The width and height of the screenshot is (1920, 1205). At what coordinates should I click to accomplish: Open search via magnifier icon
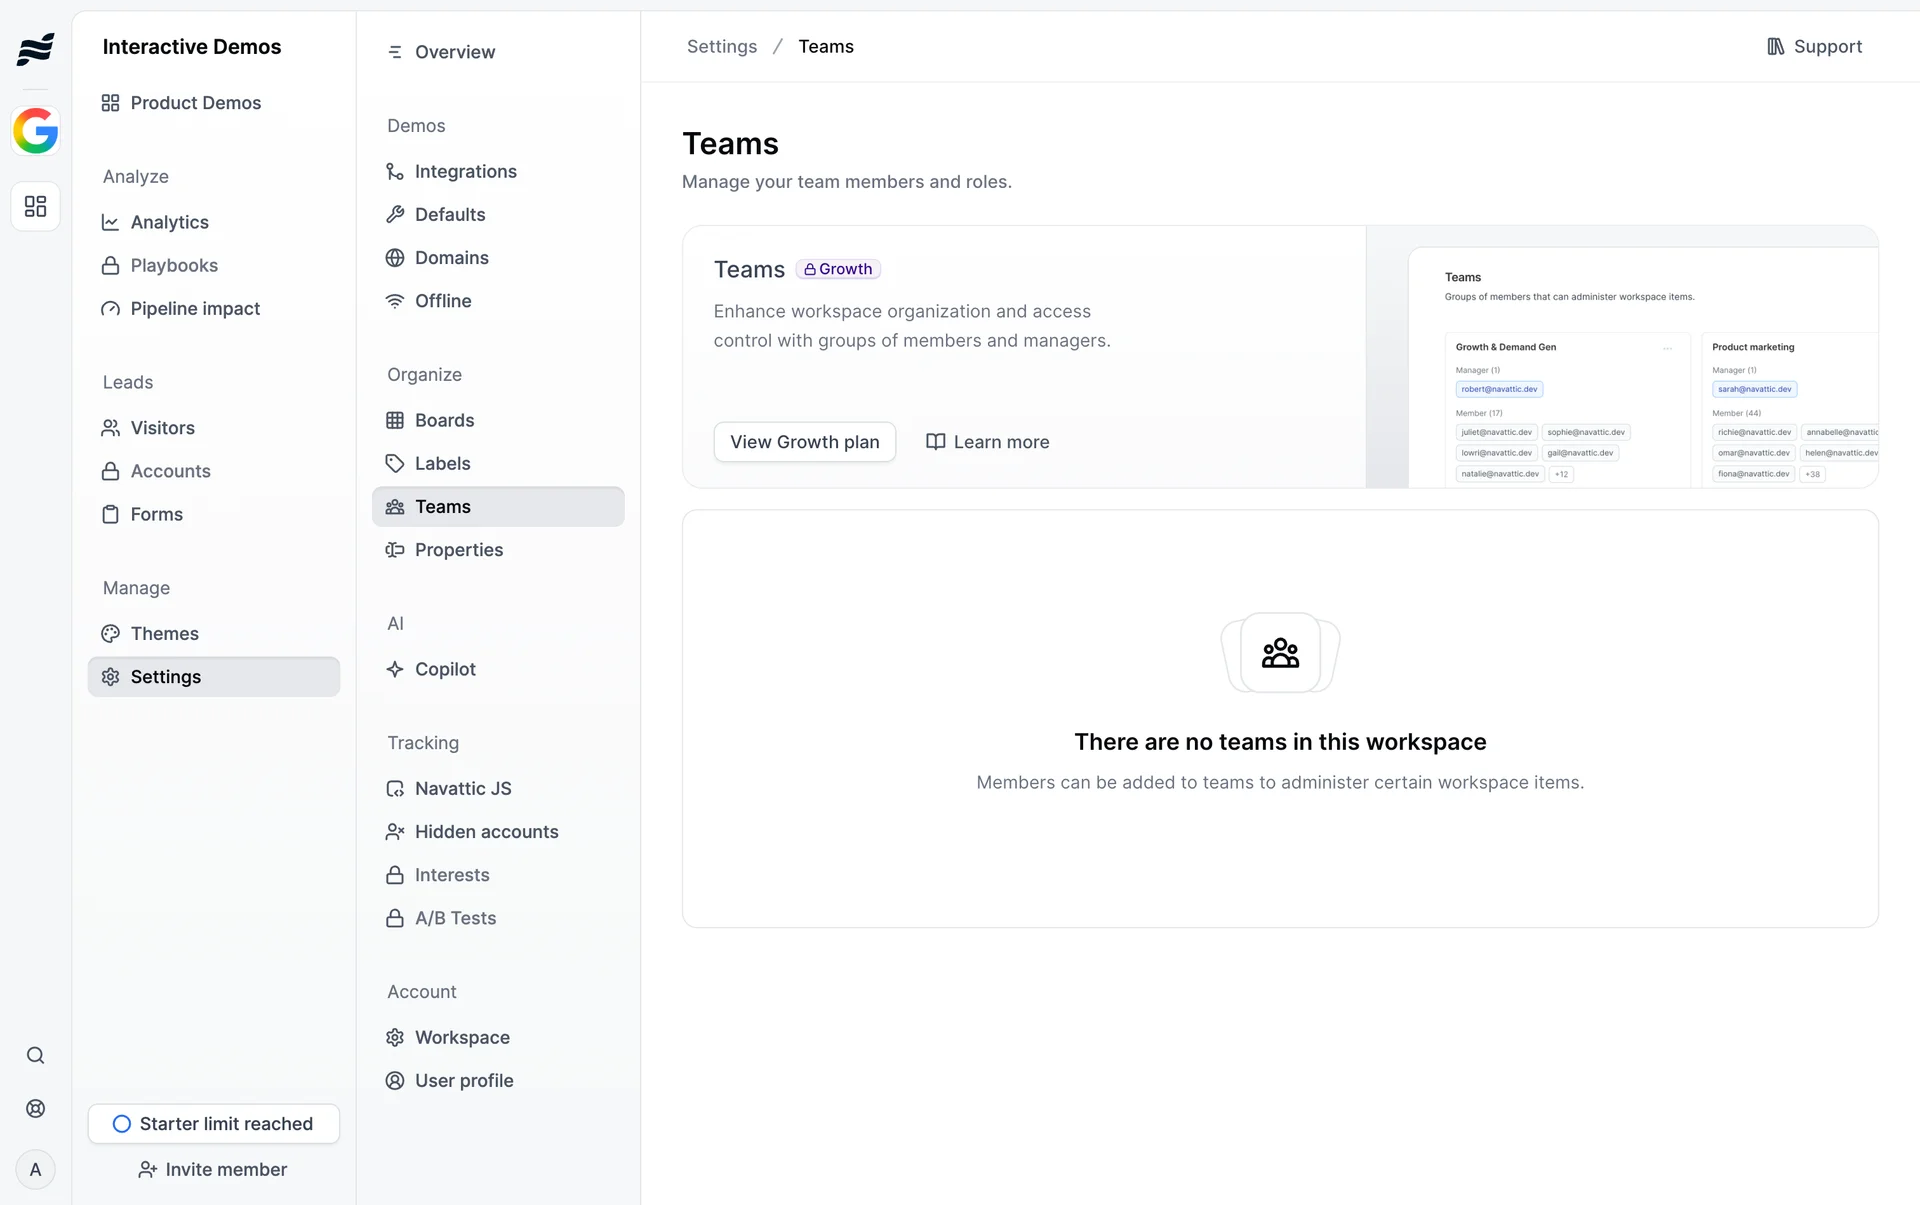(35, 1056)
